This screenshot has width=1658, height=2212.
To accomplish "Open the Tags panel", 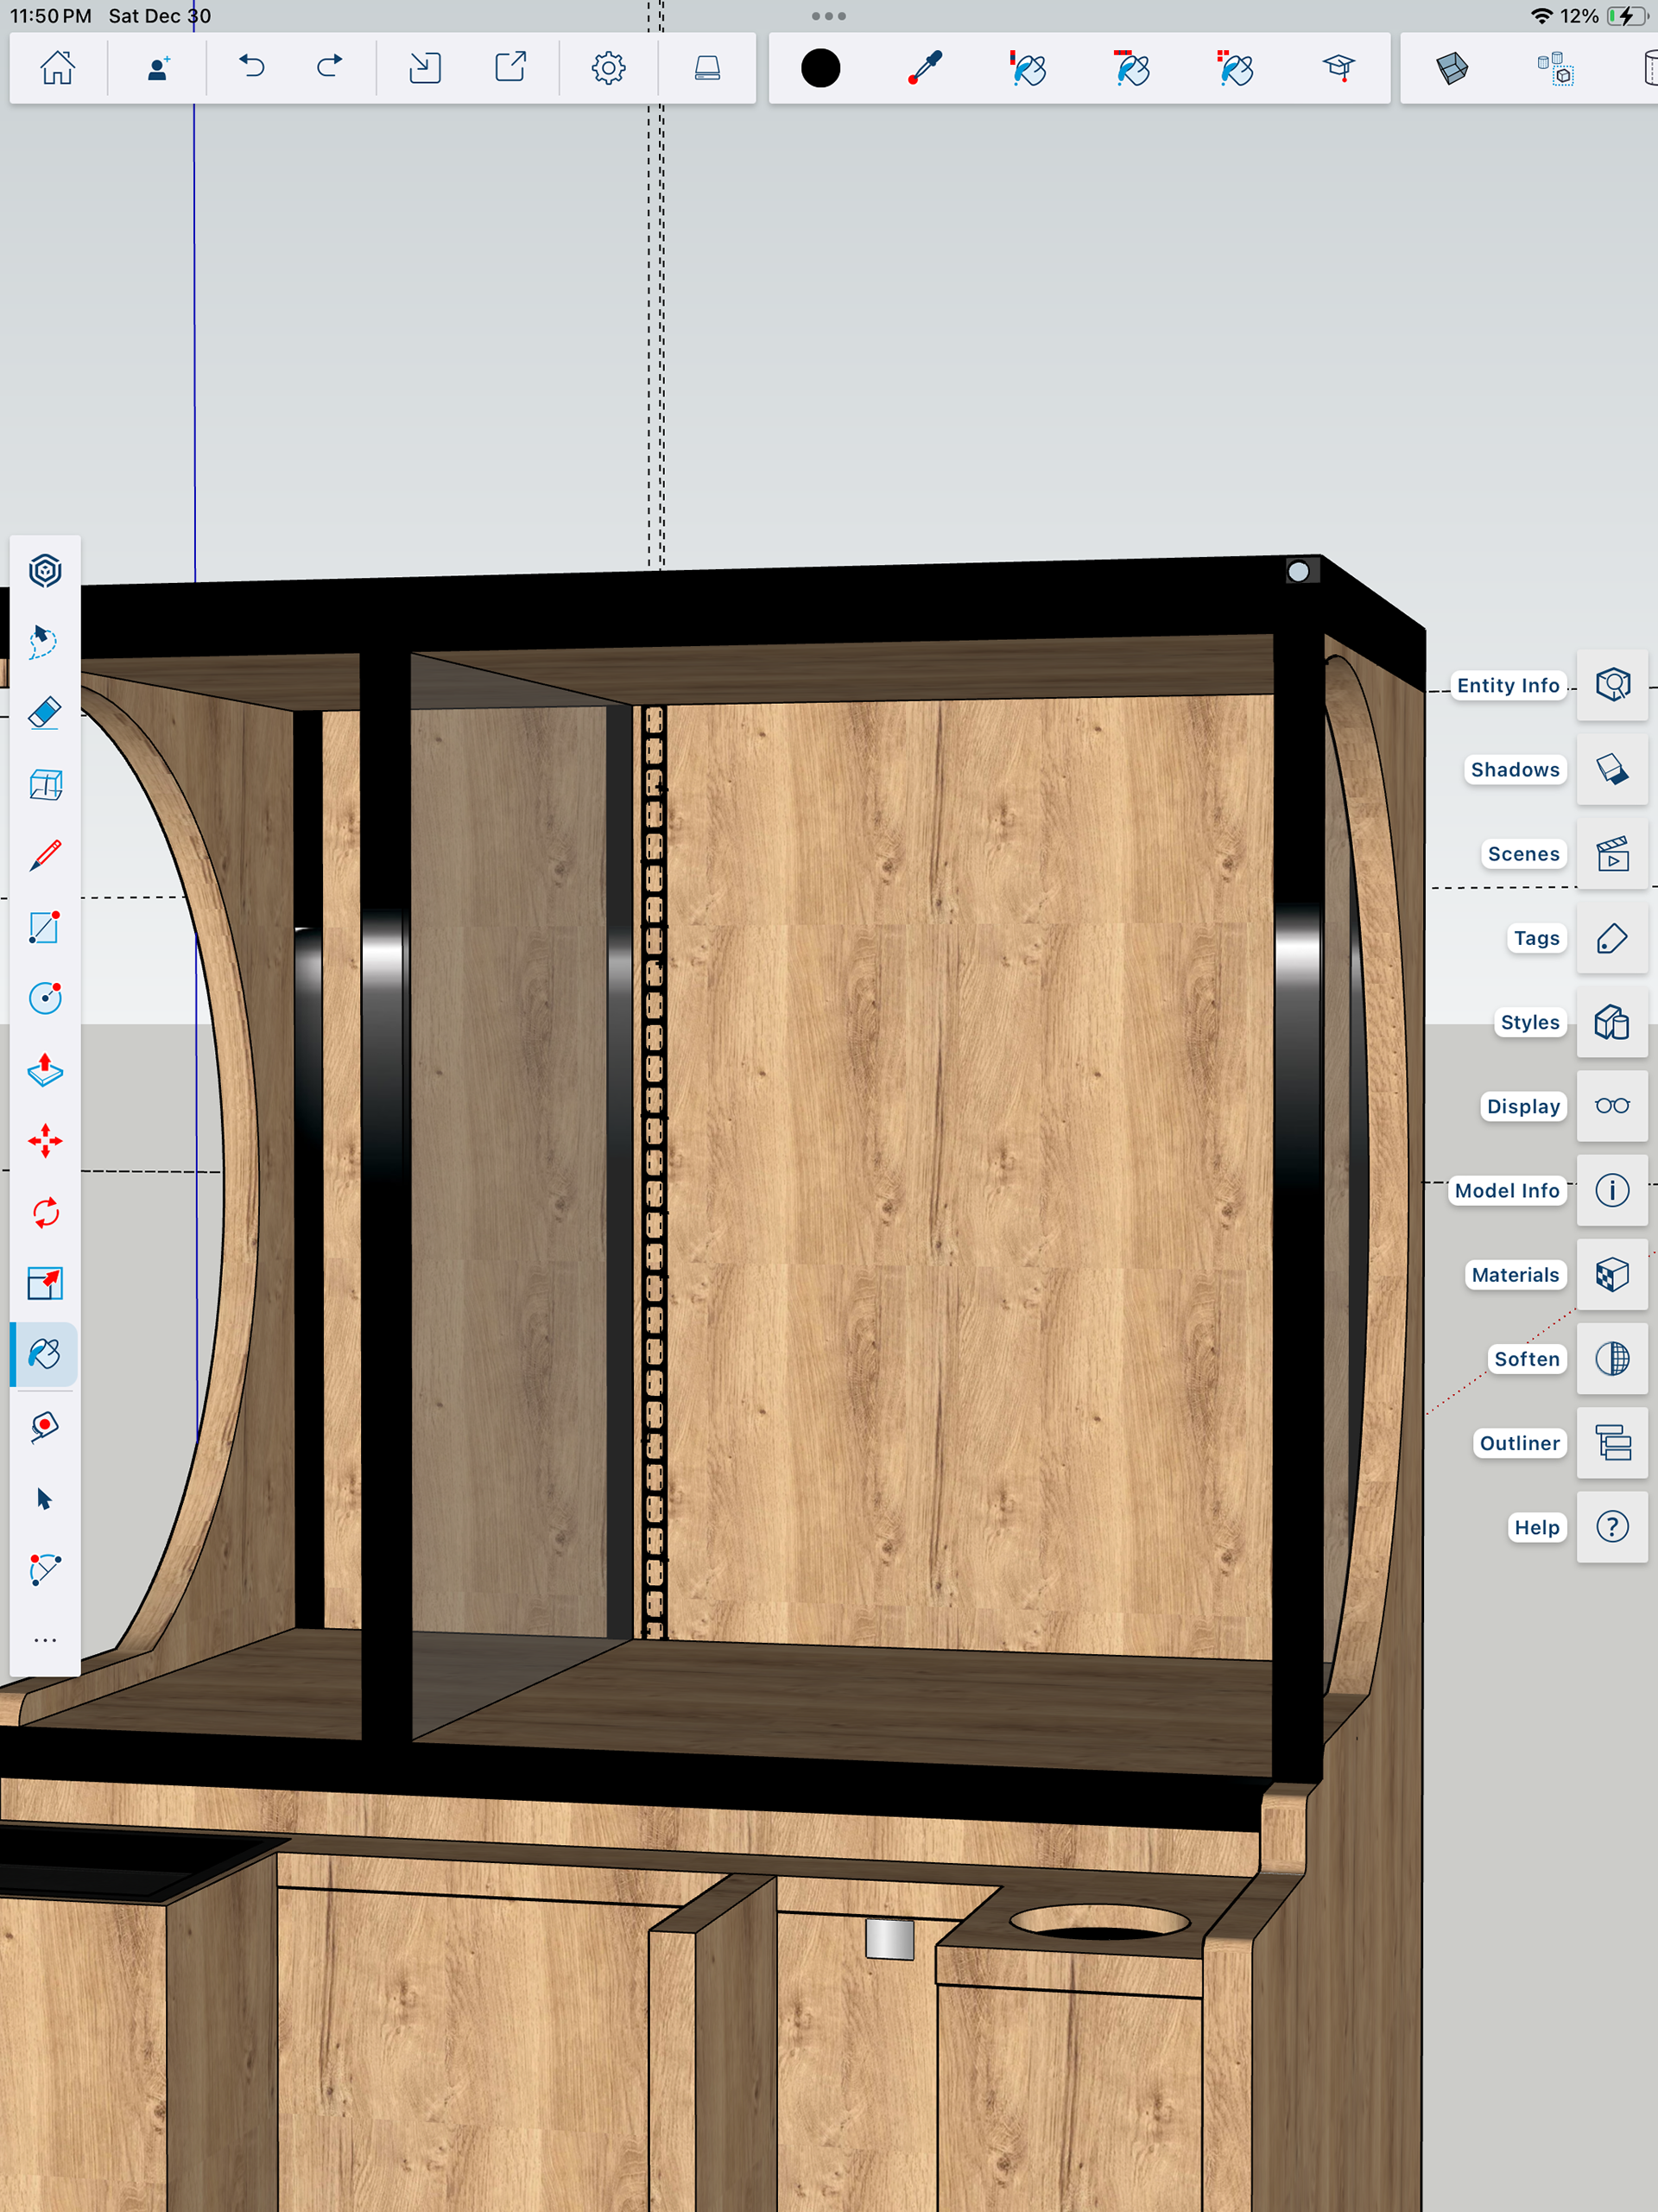I will click(x=1612, y=938).
